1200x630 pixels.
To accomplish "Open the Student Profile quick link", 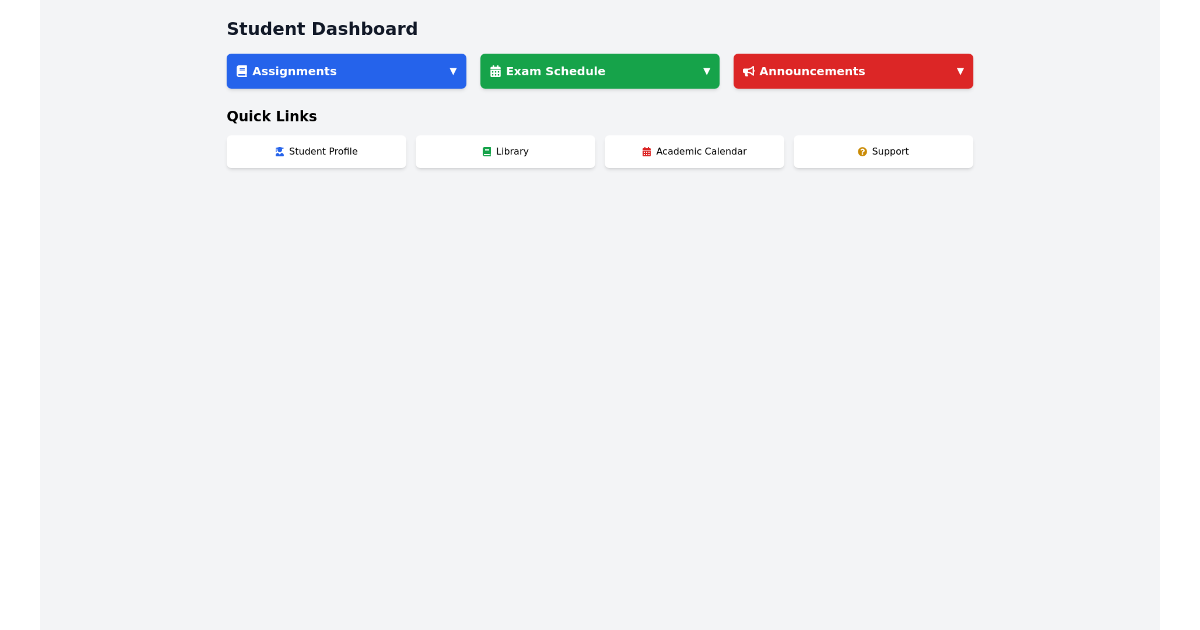I will (316, 151).
